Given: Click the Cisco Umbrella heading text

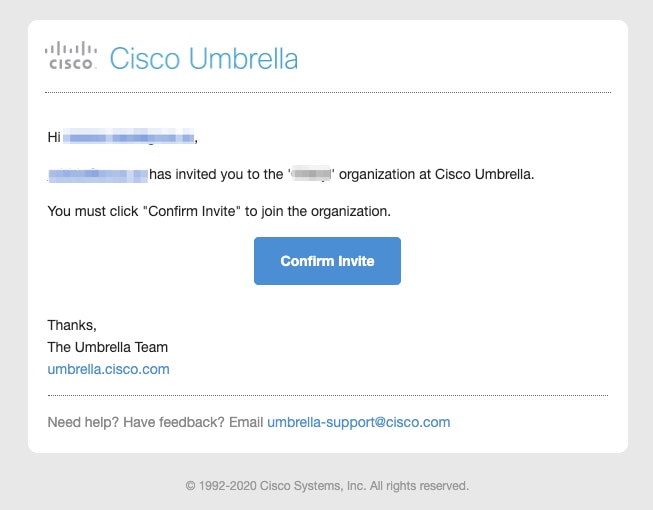Looking at the screenshot, I should [204, 58].
